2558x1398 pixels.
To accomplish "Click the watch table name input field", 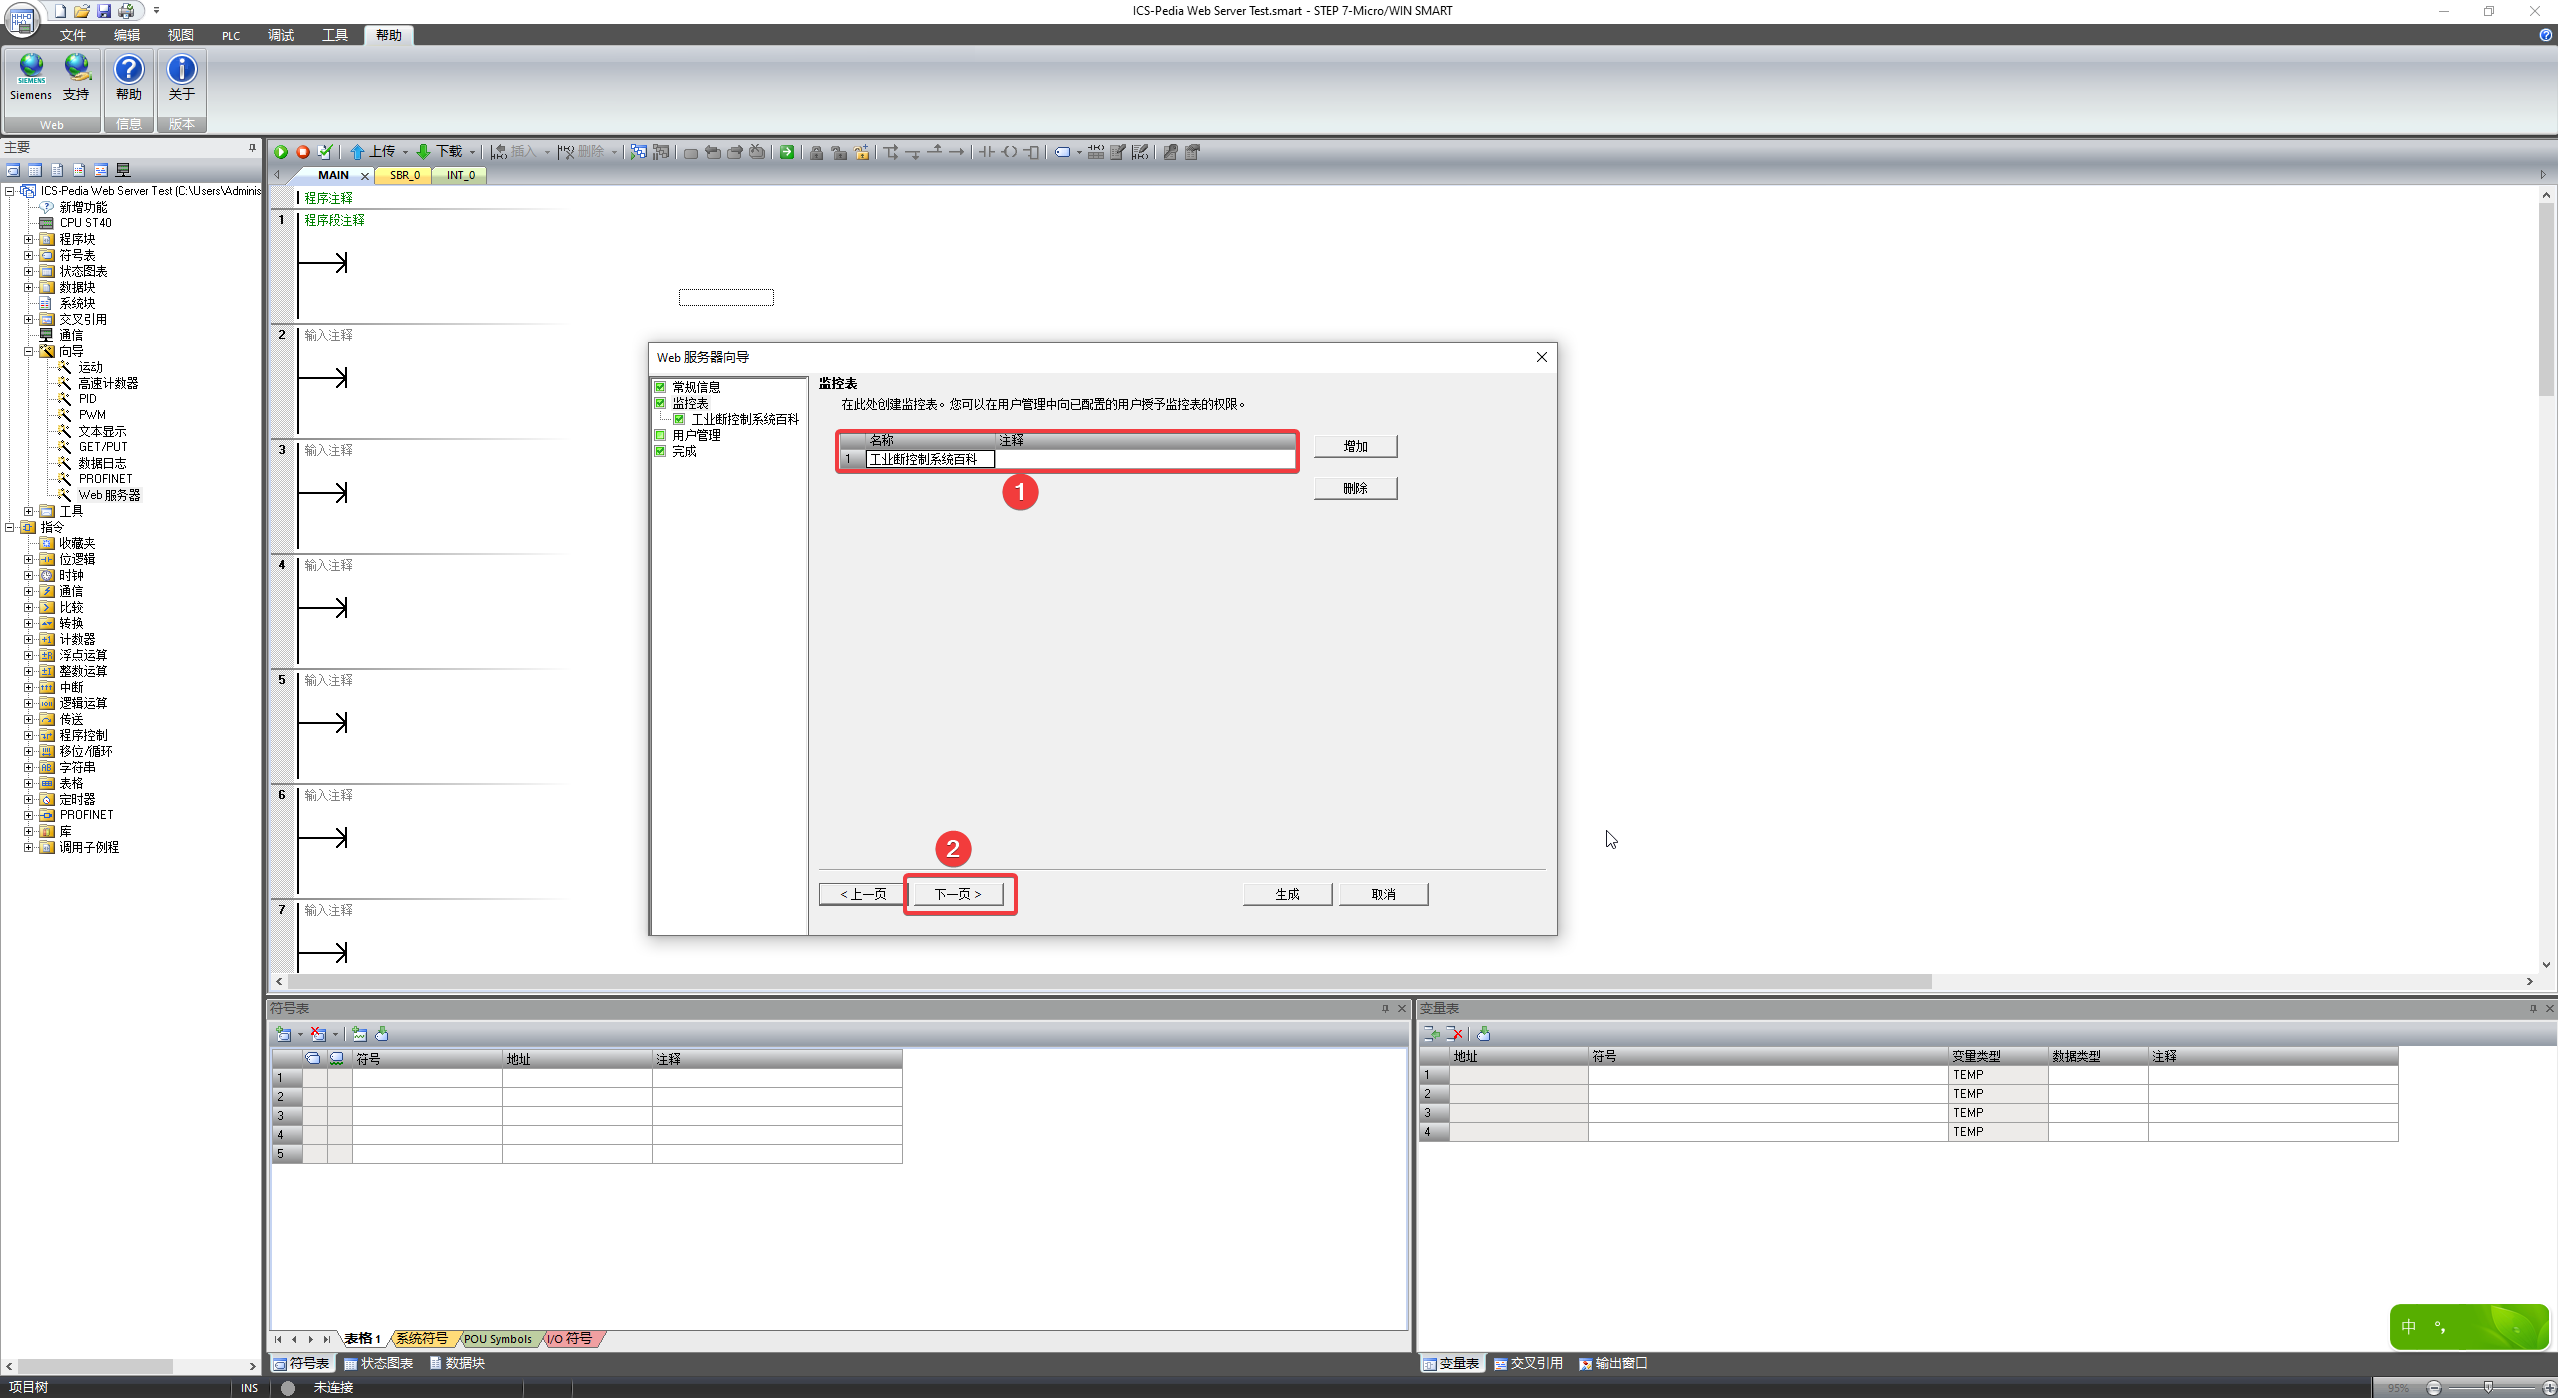I will (929, 459).
